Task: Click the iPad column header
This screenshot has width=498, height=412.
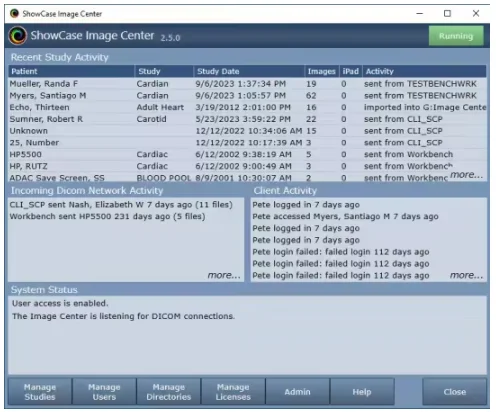Action: point(351,71)
